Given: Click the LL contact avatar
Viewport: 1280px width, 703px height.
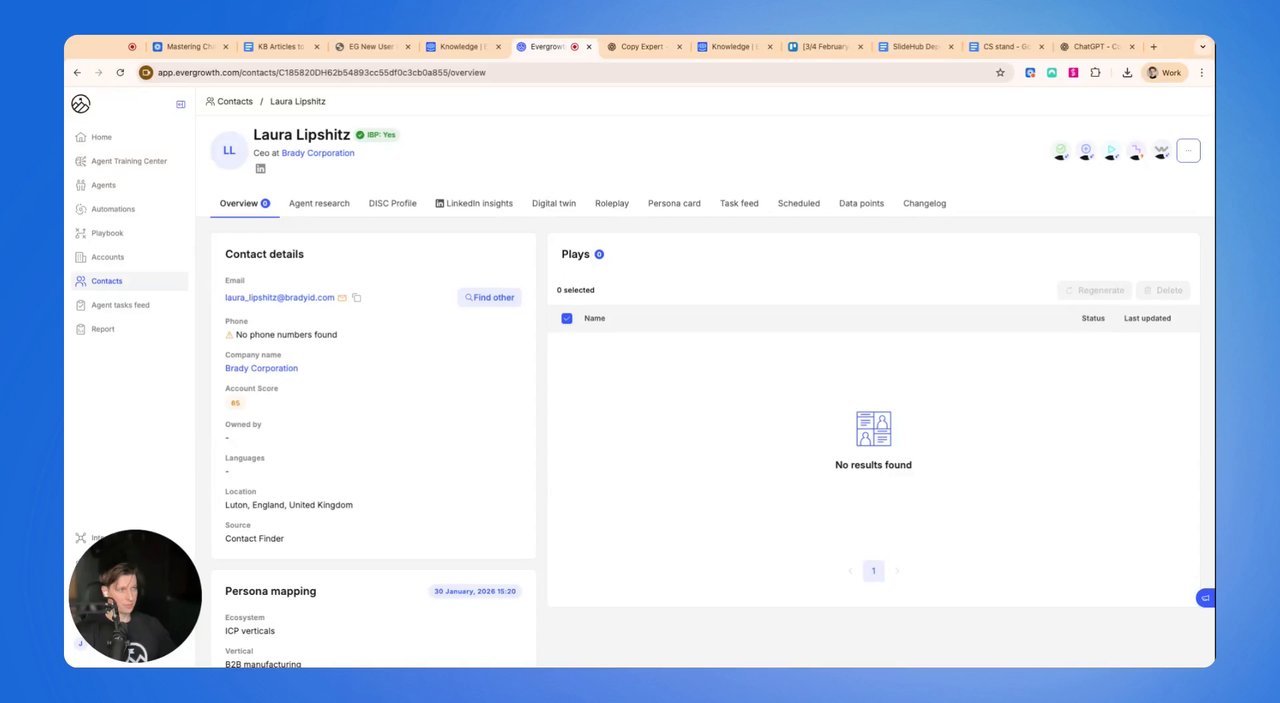Looking at the screenshot, I should point(229,150).
